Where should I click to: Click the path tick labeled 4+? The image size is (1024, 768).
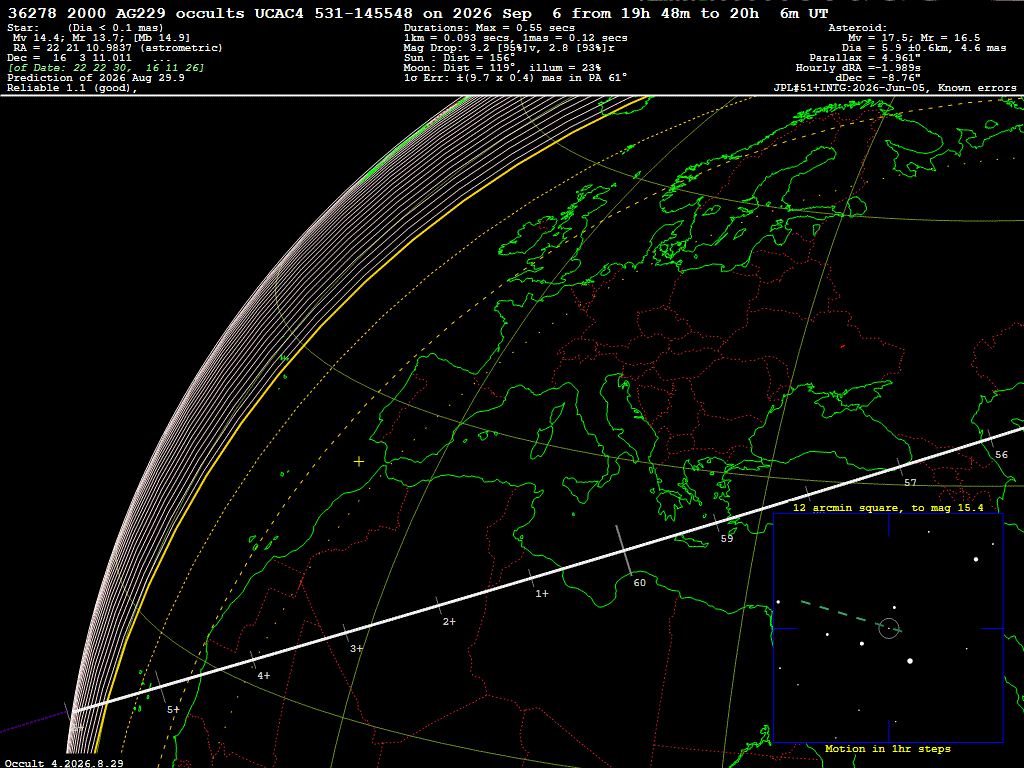(x=264, y=676)
